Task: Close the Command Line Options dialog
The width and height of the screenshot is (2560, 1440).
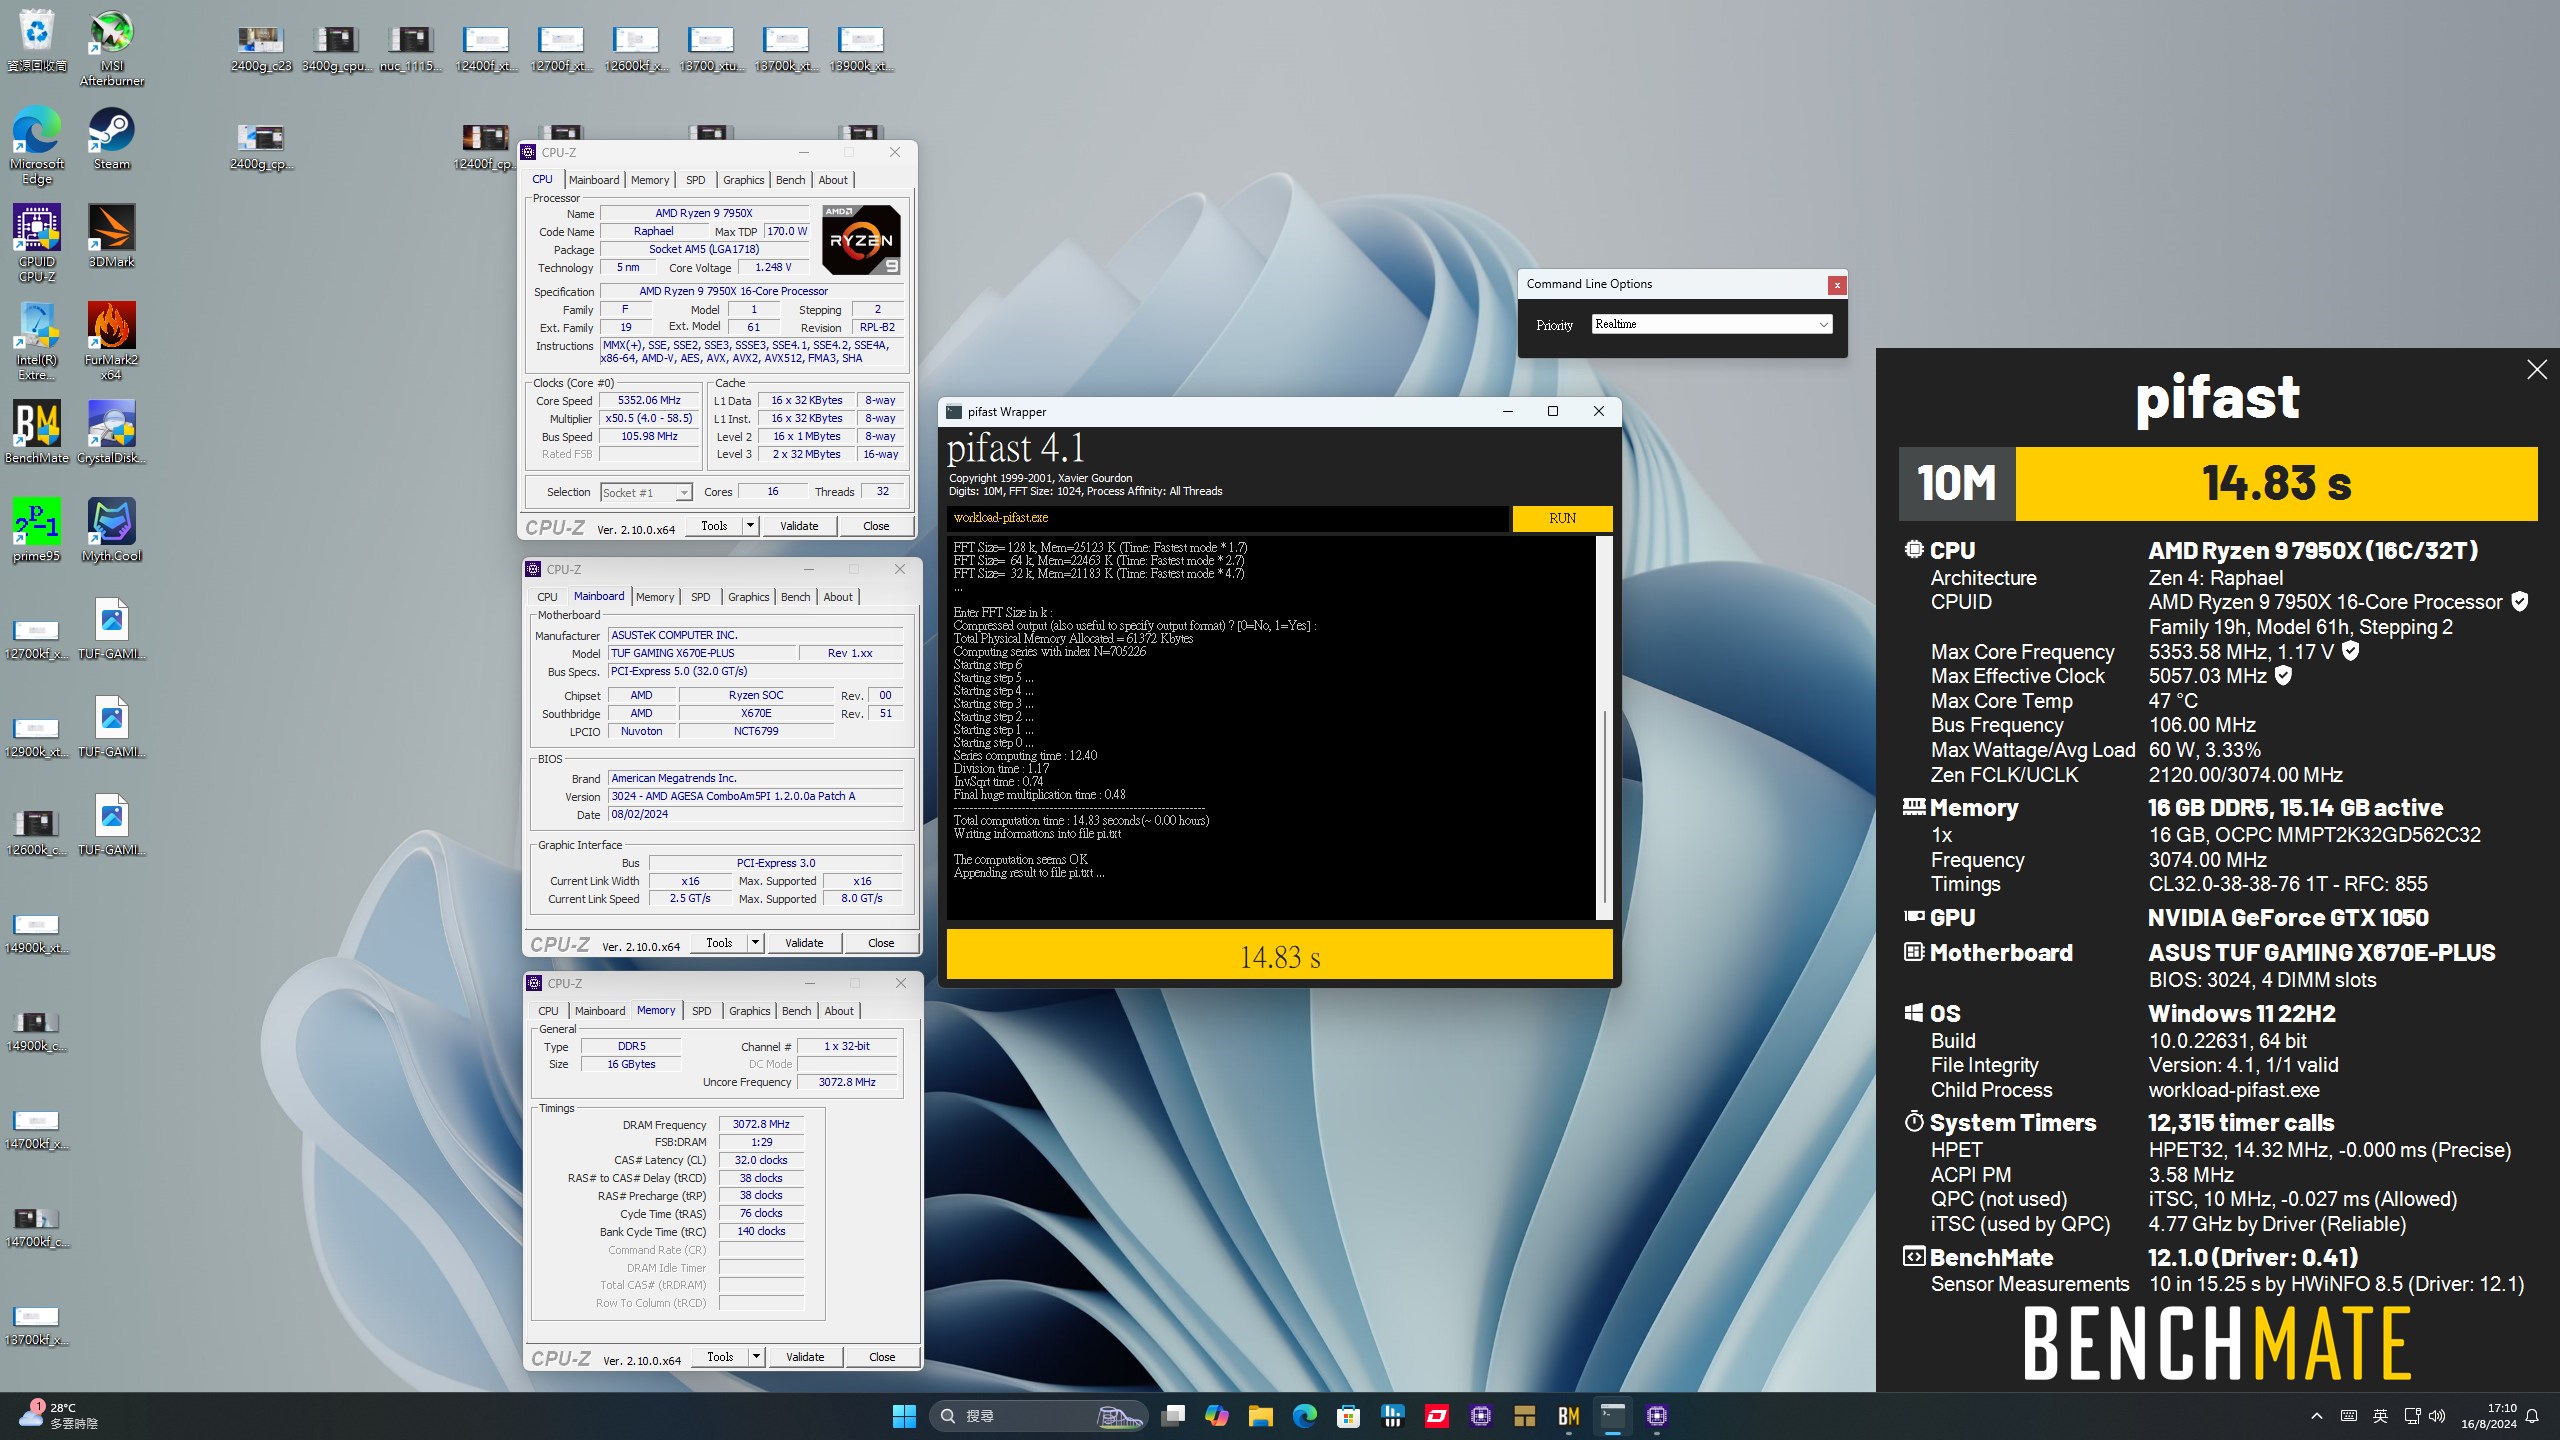Action: [x=1836, y=285]
